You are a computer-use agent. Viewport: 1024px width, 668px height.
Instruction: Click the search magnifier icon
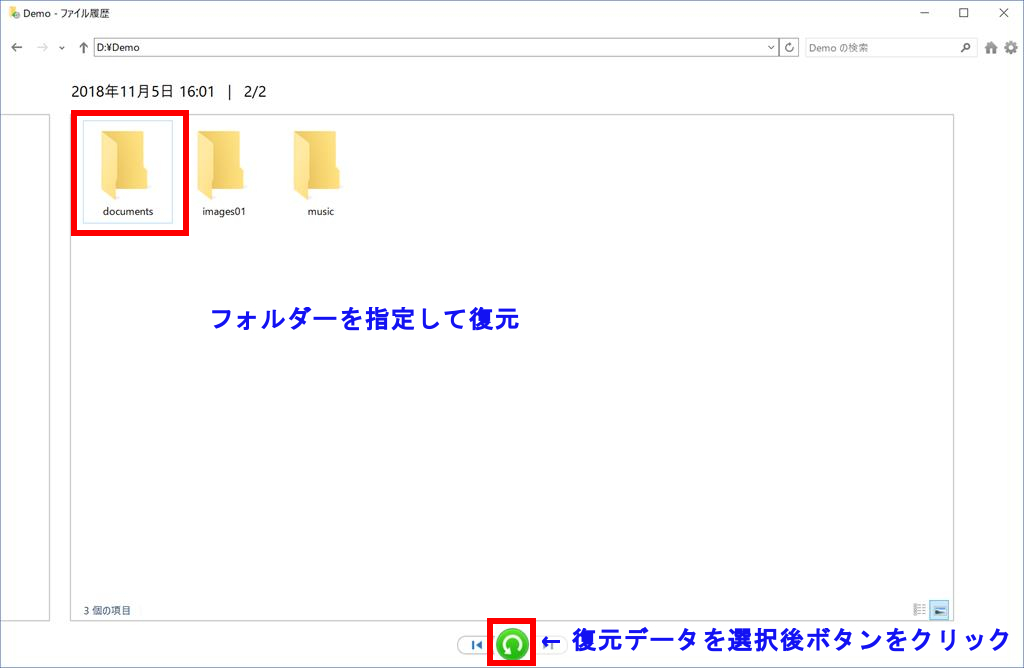coord(965,48)
